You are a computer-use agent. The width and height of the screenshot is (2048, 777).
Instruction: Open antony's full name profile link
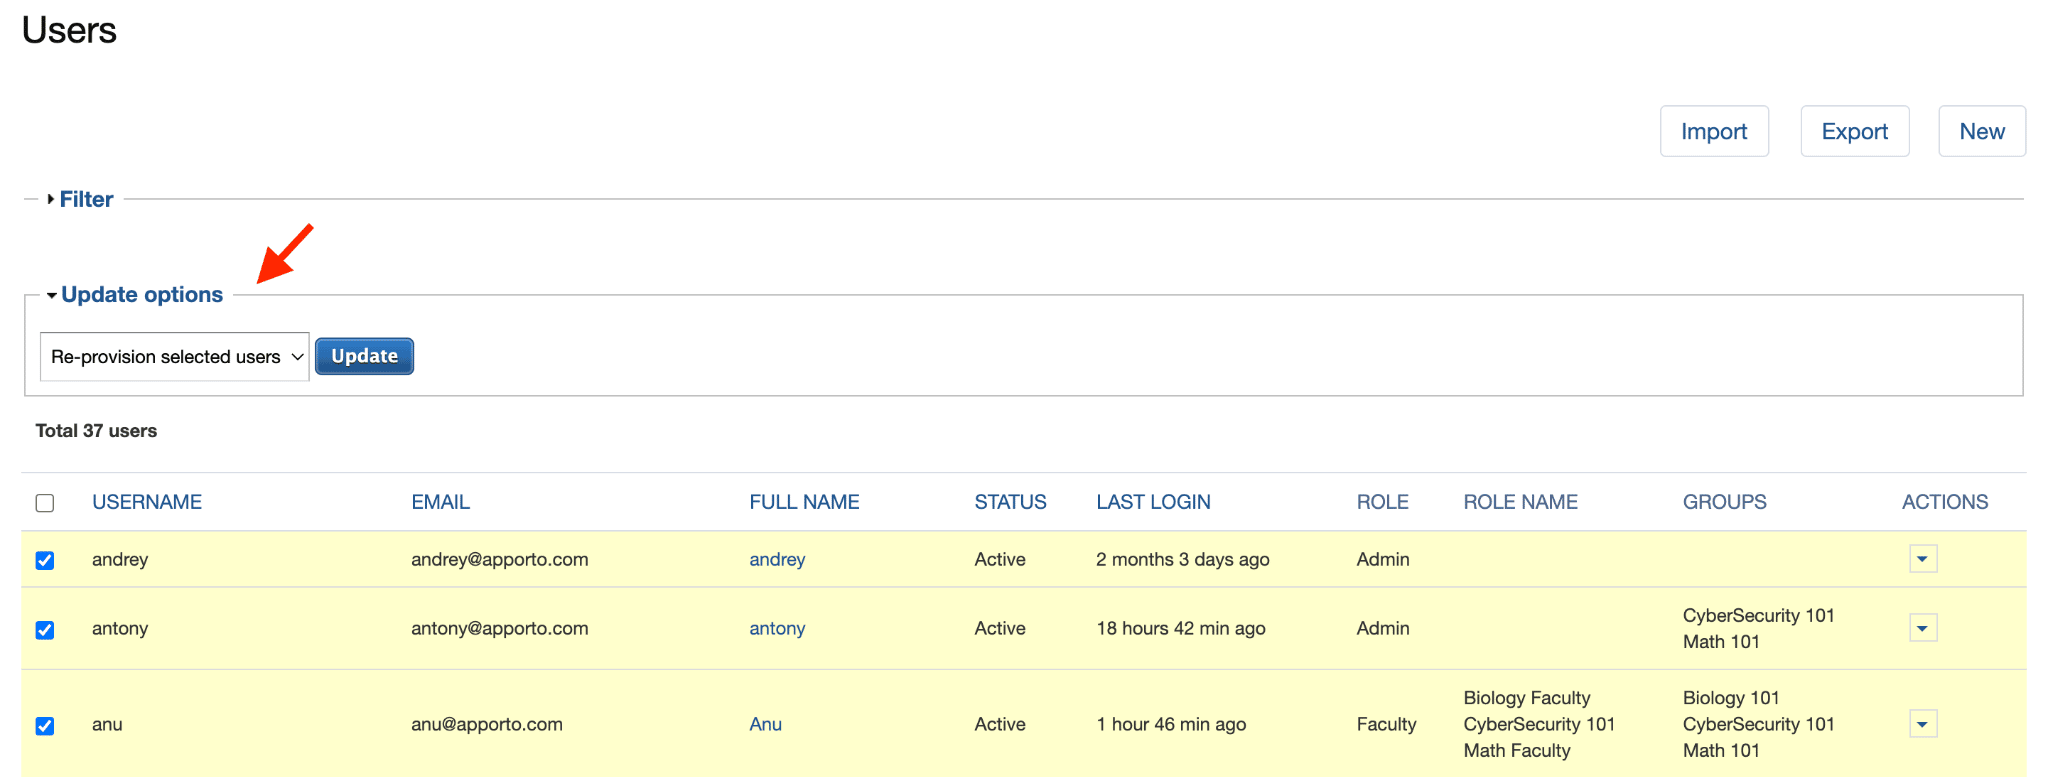(777, 628)
